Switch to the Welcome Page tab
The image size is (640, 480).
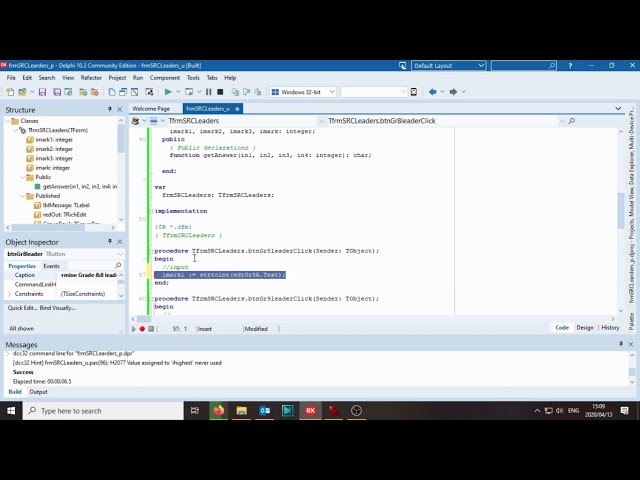[151, 109]
